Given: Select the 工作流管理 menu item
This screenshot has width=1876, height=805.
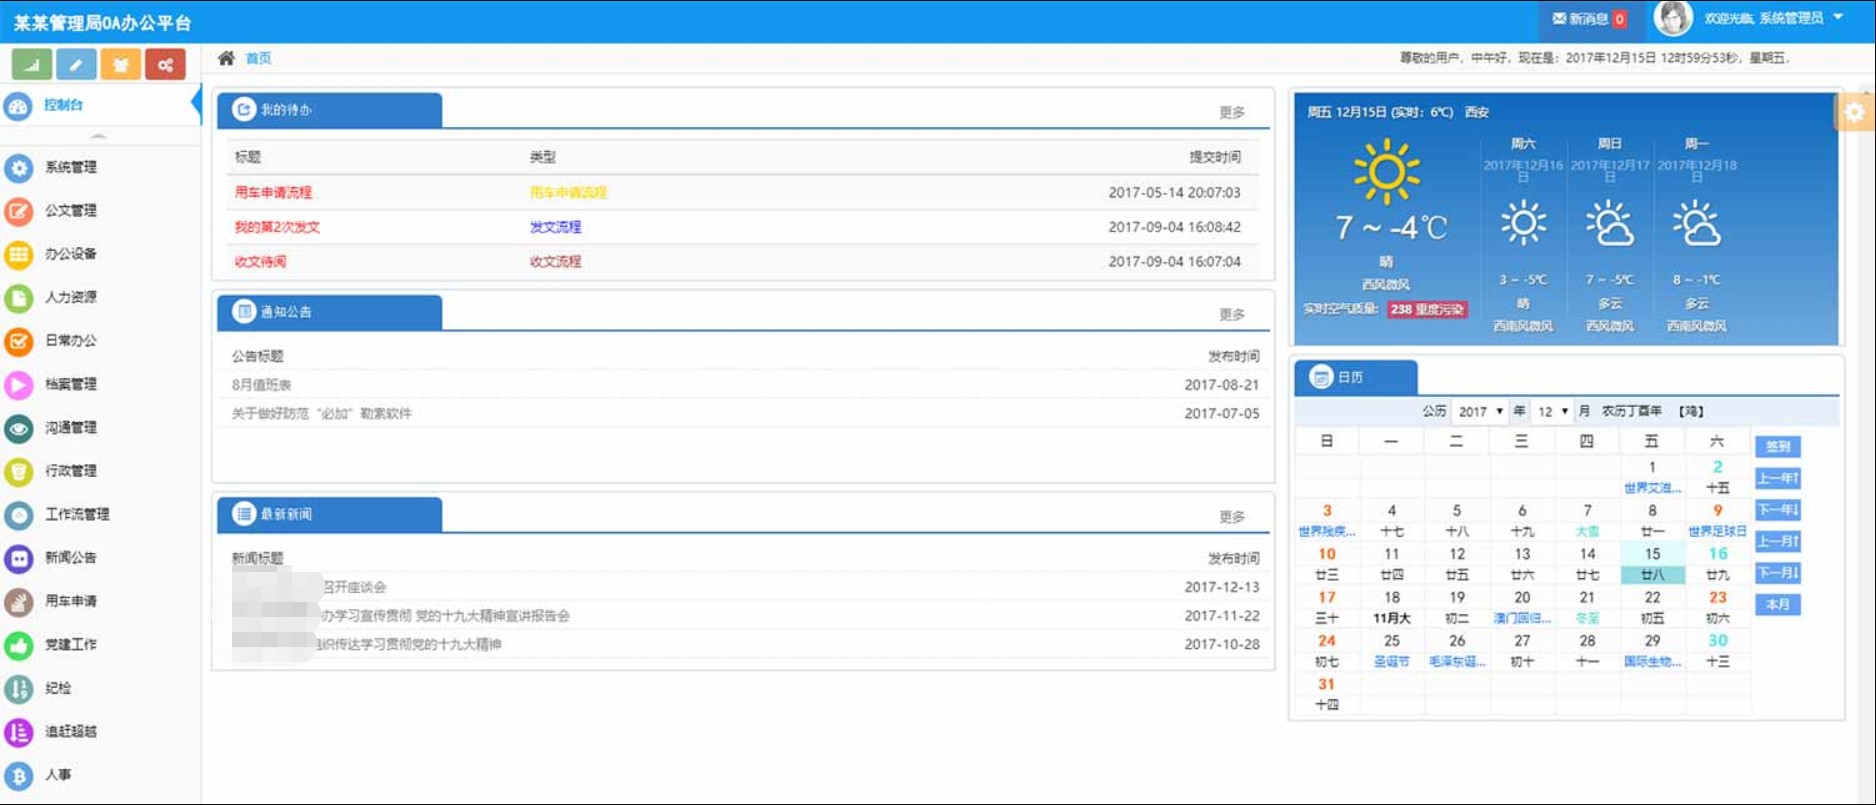Looking at the screenshot, I should point(77,515).
